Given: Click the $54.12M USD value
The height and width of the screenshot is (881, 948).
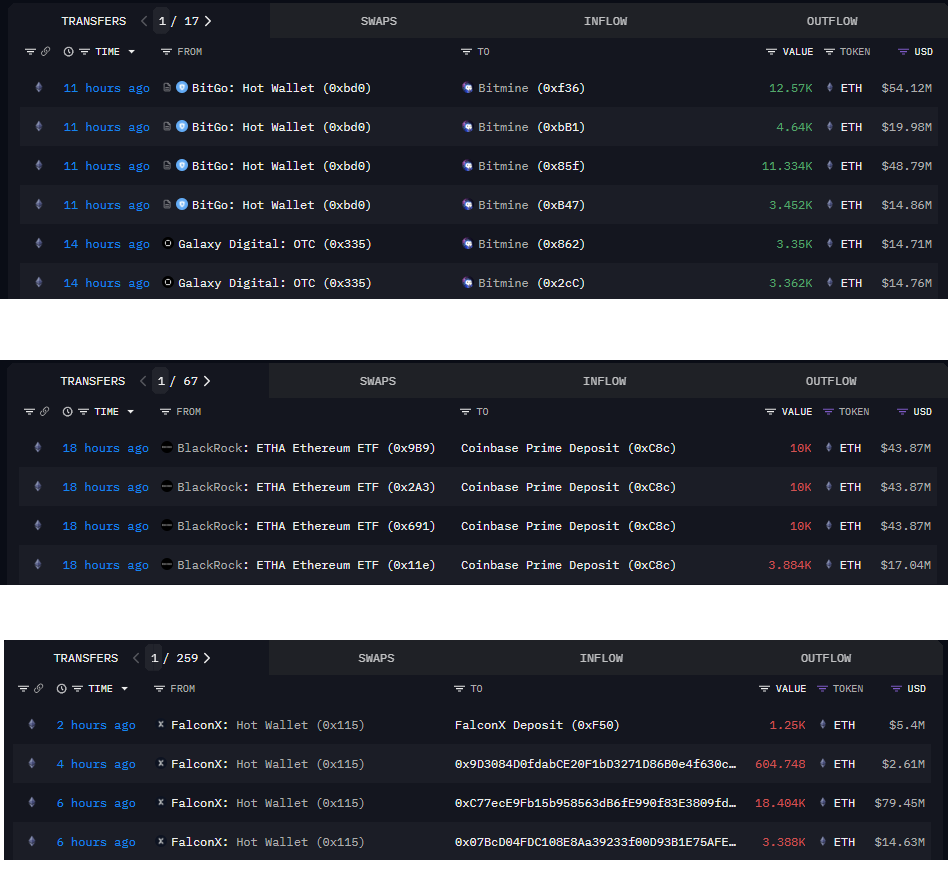Looking at the screenshot, I should tap(906, 88).
